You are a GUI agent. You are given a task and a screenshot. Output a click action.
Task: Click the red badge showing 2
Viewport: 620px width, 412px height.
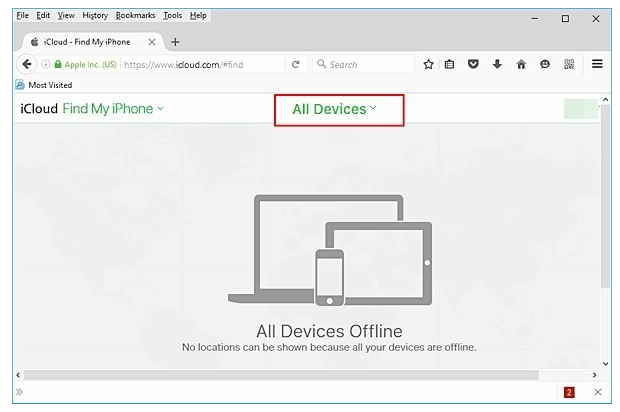coord(569,392)
